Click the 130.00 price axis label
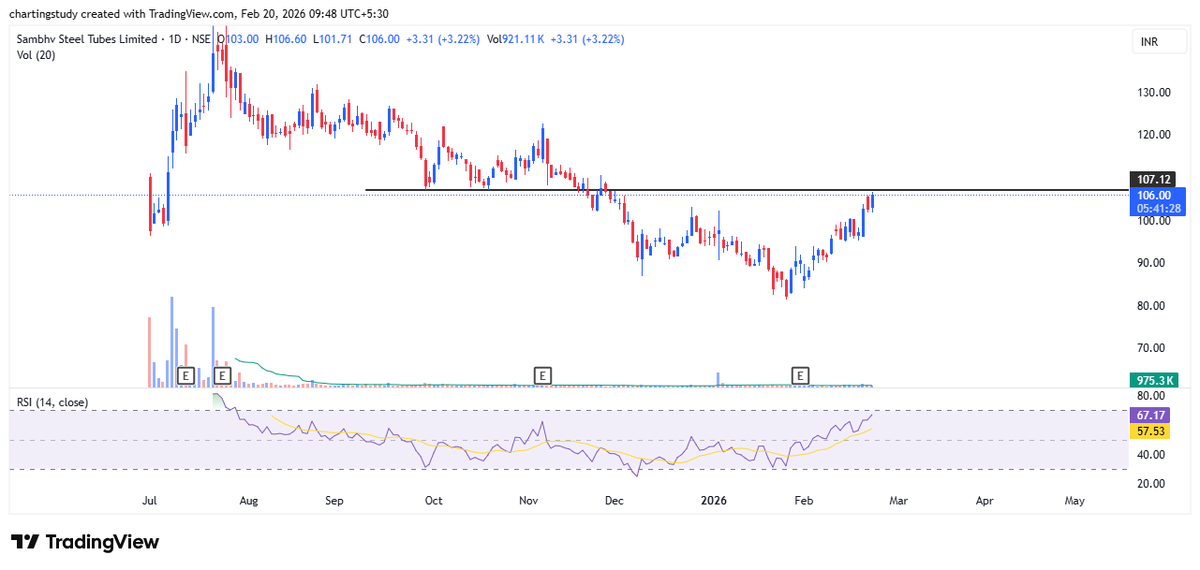Screen dimensions: 1200x570 (x=1154, y=93)
